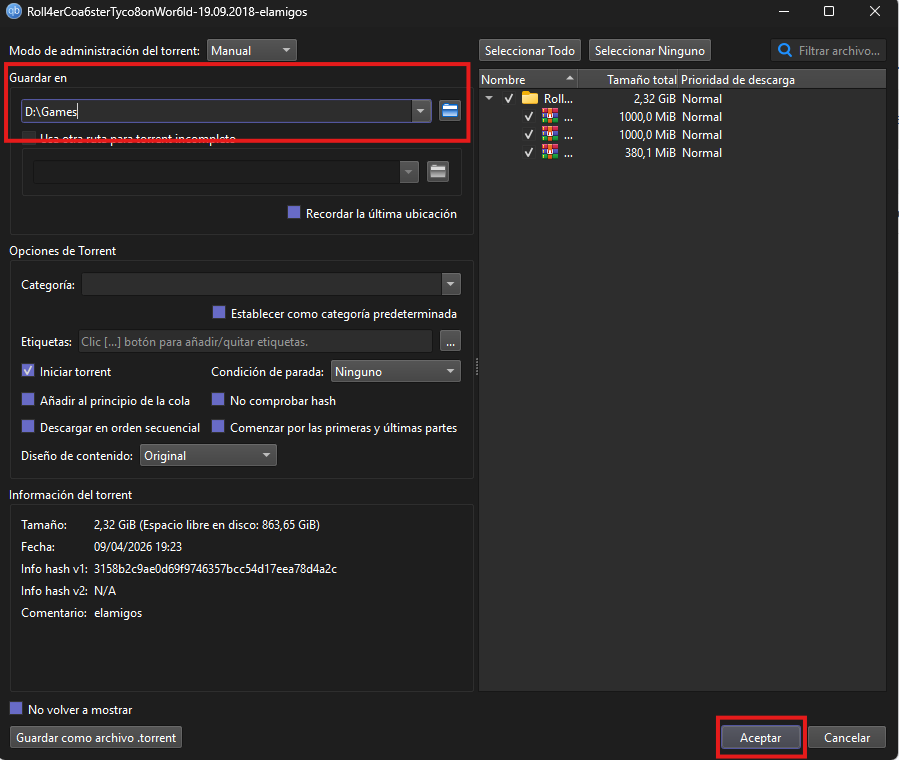
Task: Toggle the Iniciar torrent checkbox
Action: click(28, 371)
